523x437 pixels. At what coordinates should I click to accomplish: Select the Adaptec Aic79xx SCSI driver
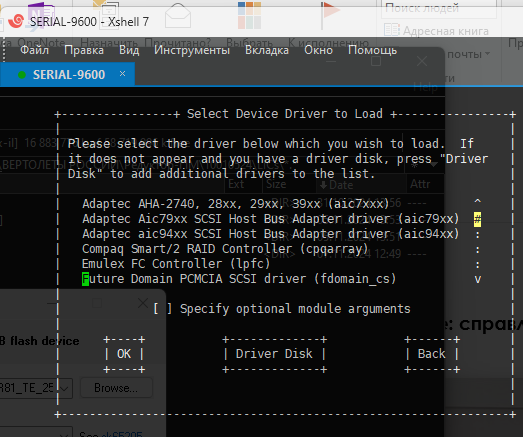(x=271, y=218)
